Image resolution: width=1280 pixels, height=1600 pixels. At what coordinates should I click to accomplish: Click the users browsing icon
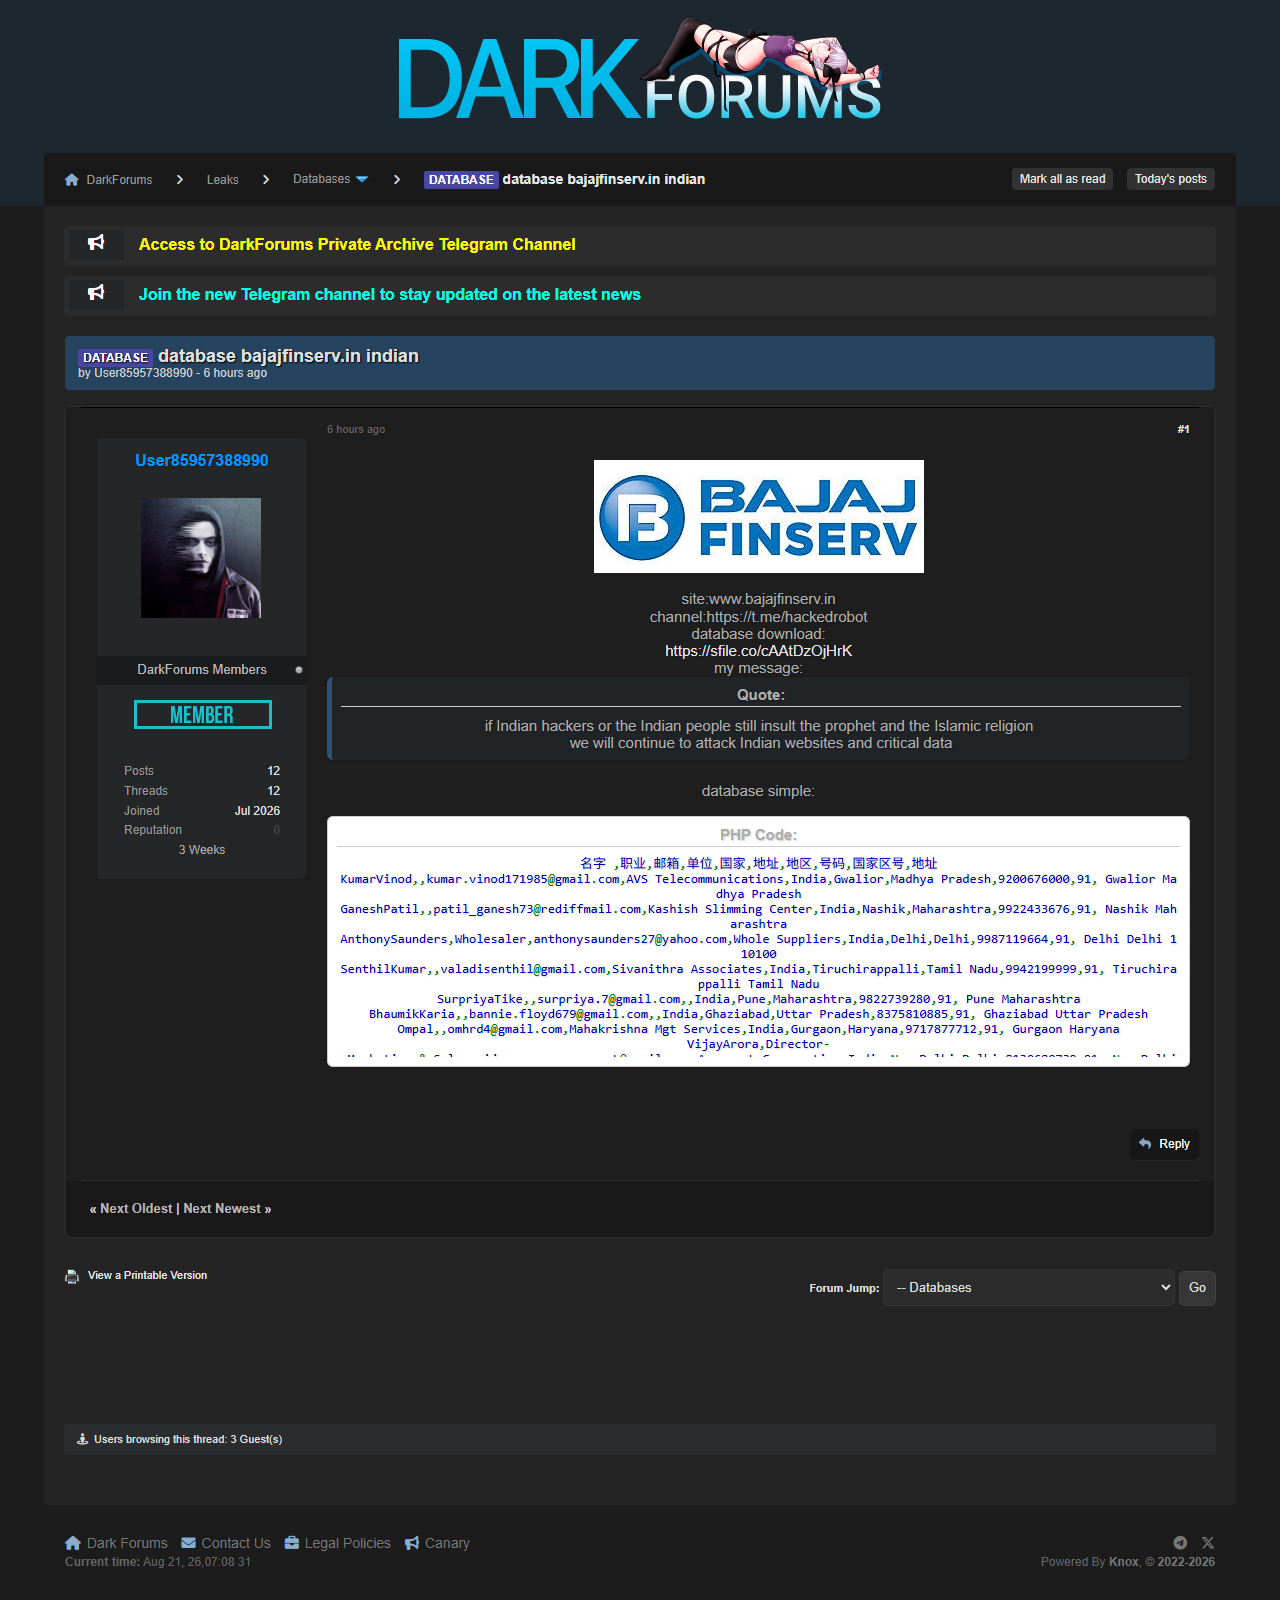click(x=83, y=1439)
